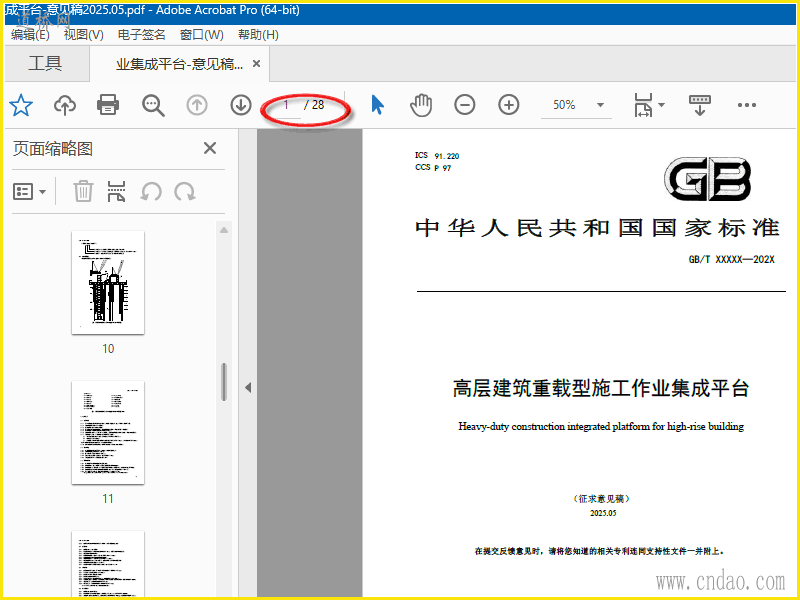Zoom out with the minus button

465,105
